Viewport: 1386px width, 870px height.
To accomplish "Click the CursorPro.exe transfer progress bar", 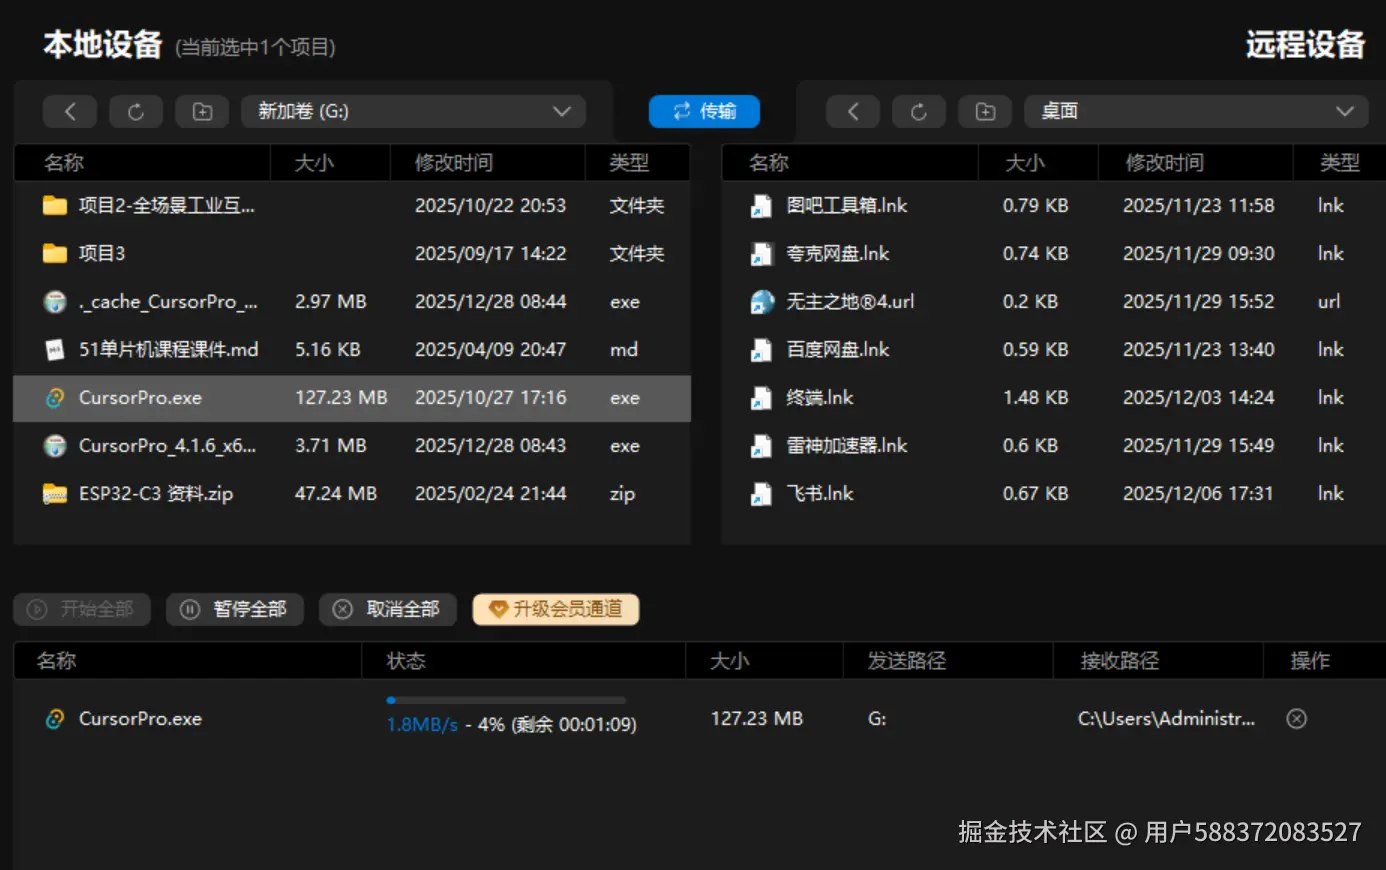I will point(506,700).
